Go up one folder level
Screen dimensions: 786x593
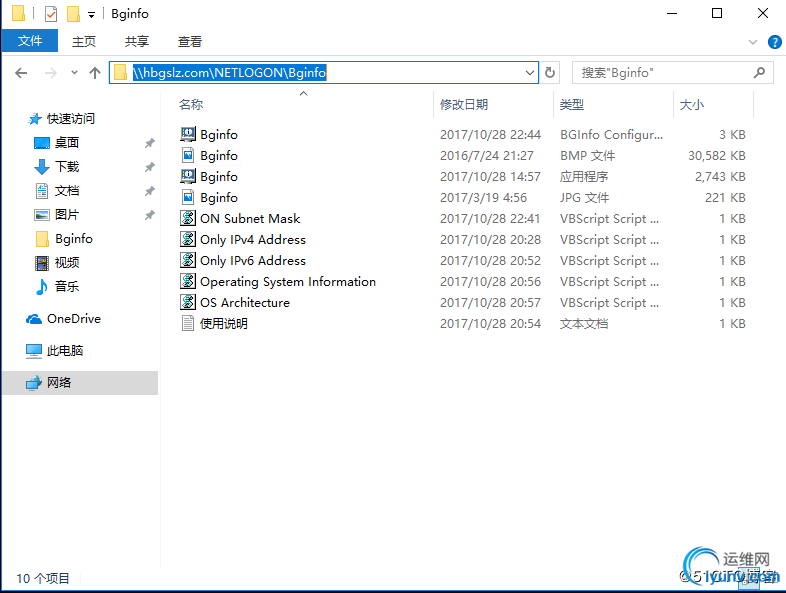point(95,73)
